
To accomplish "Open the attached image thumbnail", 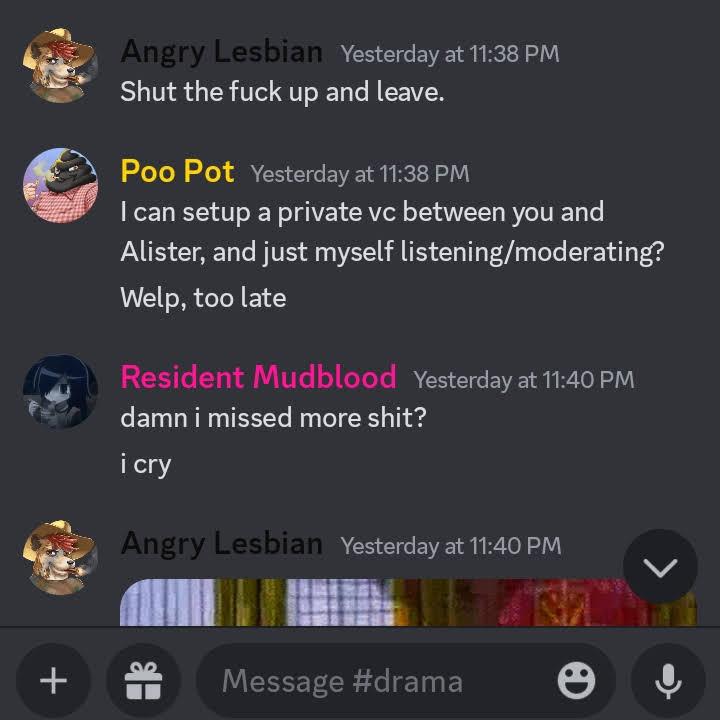I will click(409, 602).
